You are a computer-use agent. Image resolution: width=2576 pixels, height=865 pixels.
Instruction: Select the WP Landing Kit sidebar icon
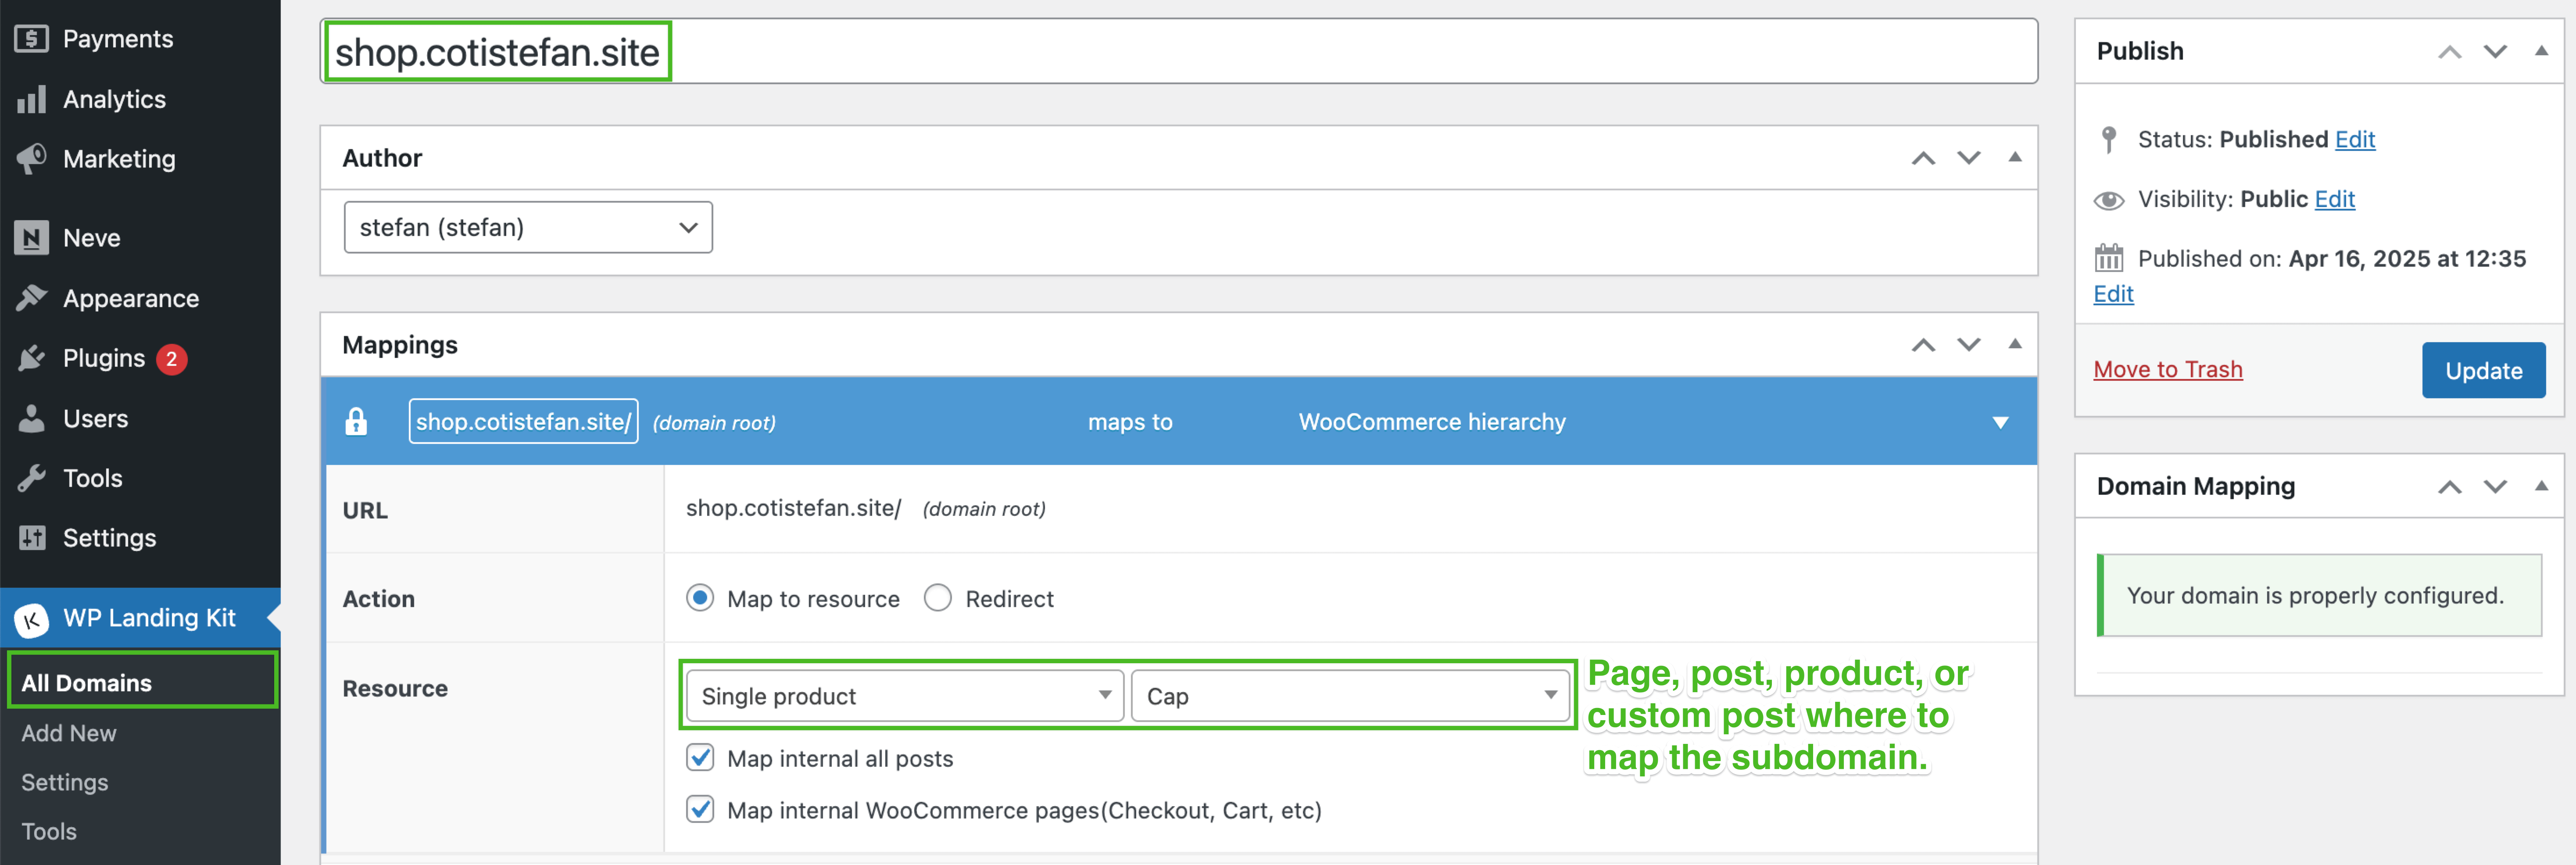pyautogui.click(x=31, y=618)
